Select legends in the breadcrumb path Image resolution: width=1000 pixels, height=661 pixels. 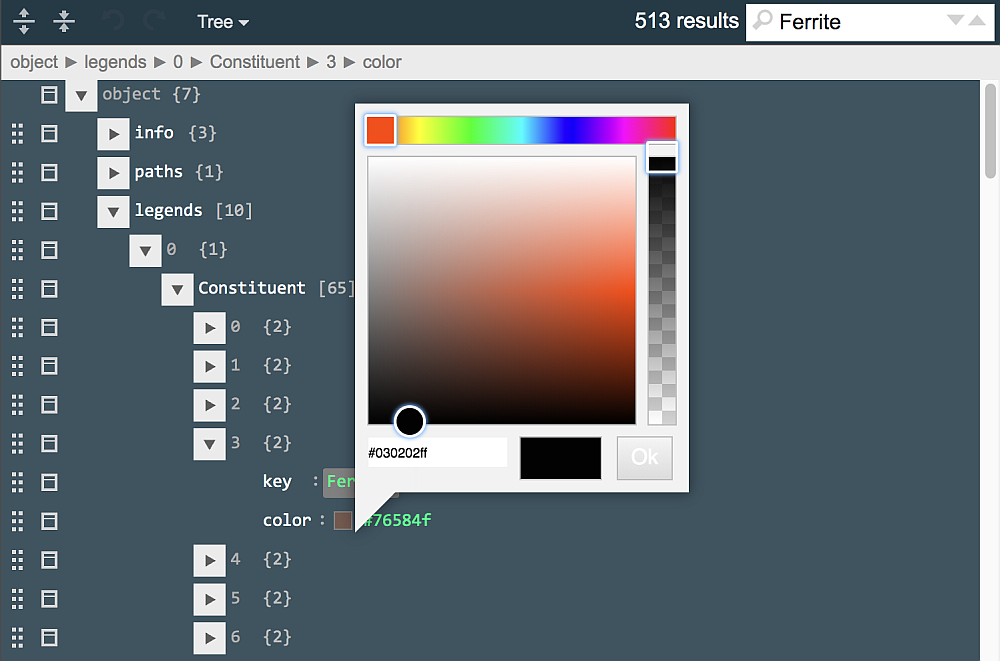coord(115,62)
